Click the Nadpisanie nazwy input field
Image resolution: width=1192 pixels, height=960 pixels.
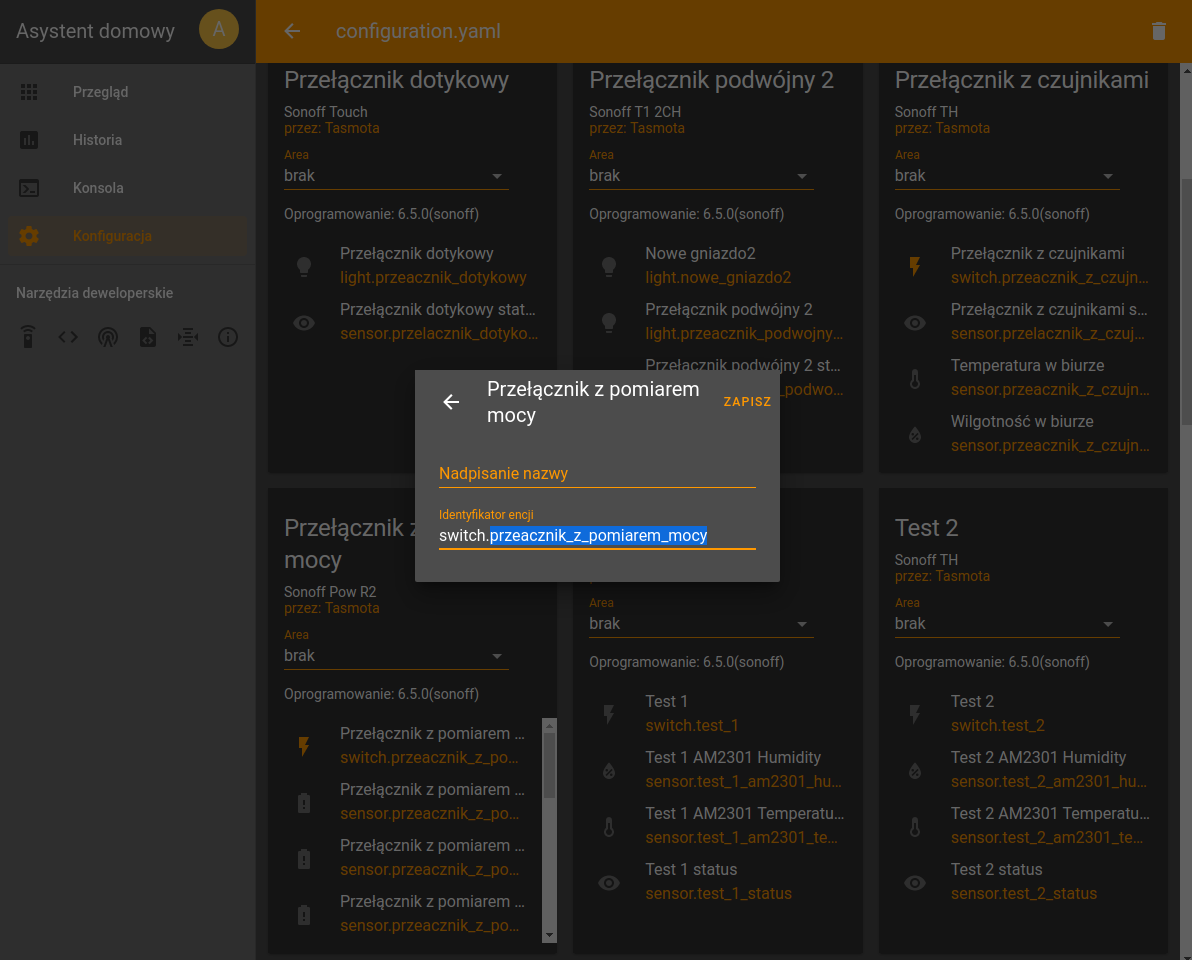tap(598, 474)
